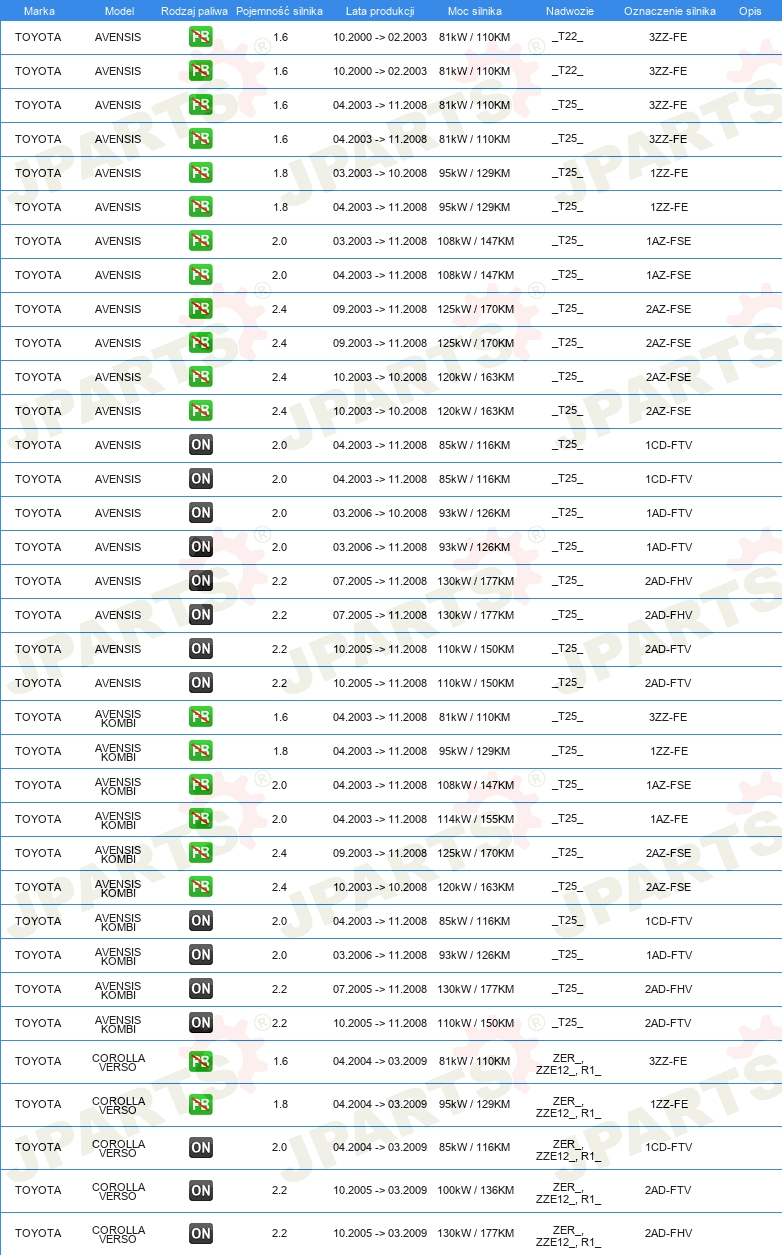This screenshot has width=782, height=1255.
Task: Click 1CD-FTV engine code in Corolla Verso row
Action: (x=668, y=1147)
